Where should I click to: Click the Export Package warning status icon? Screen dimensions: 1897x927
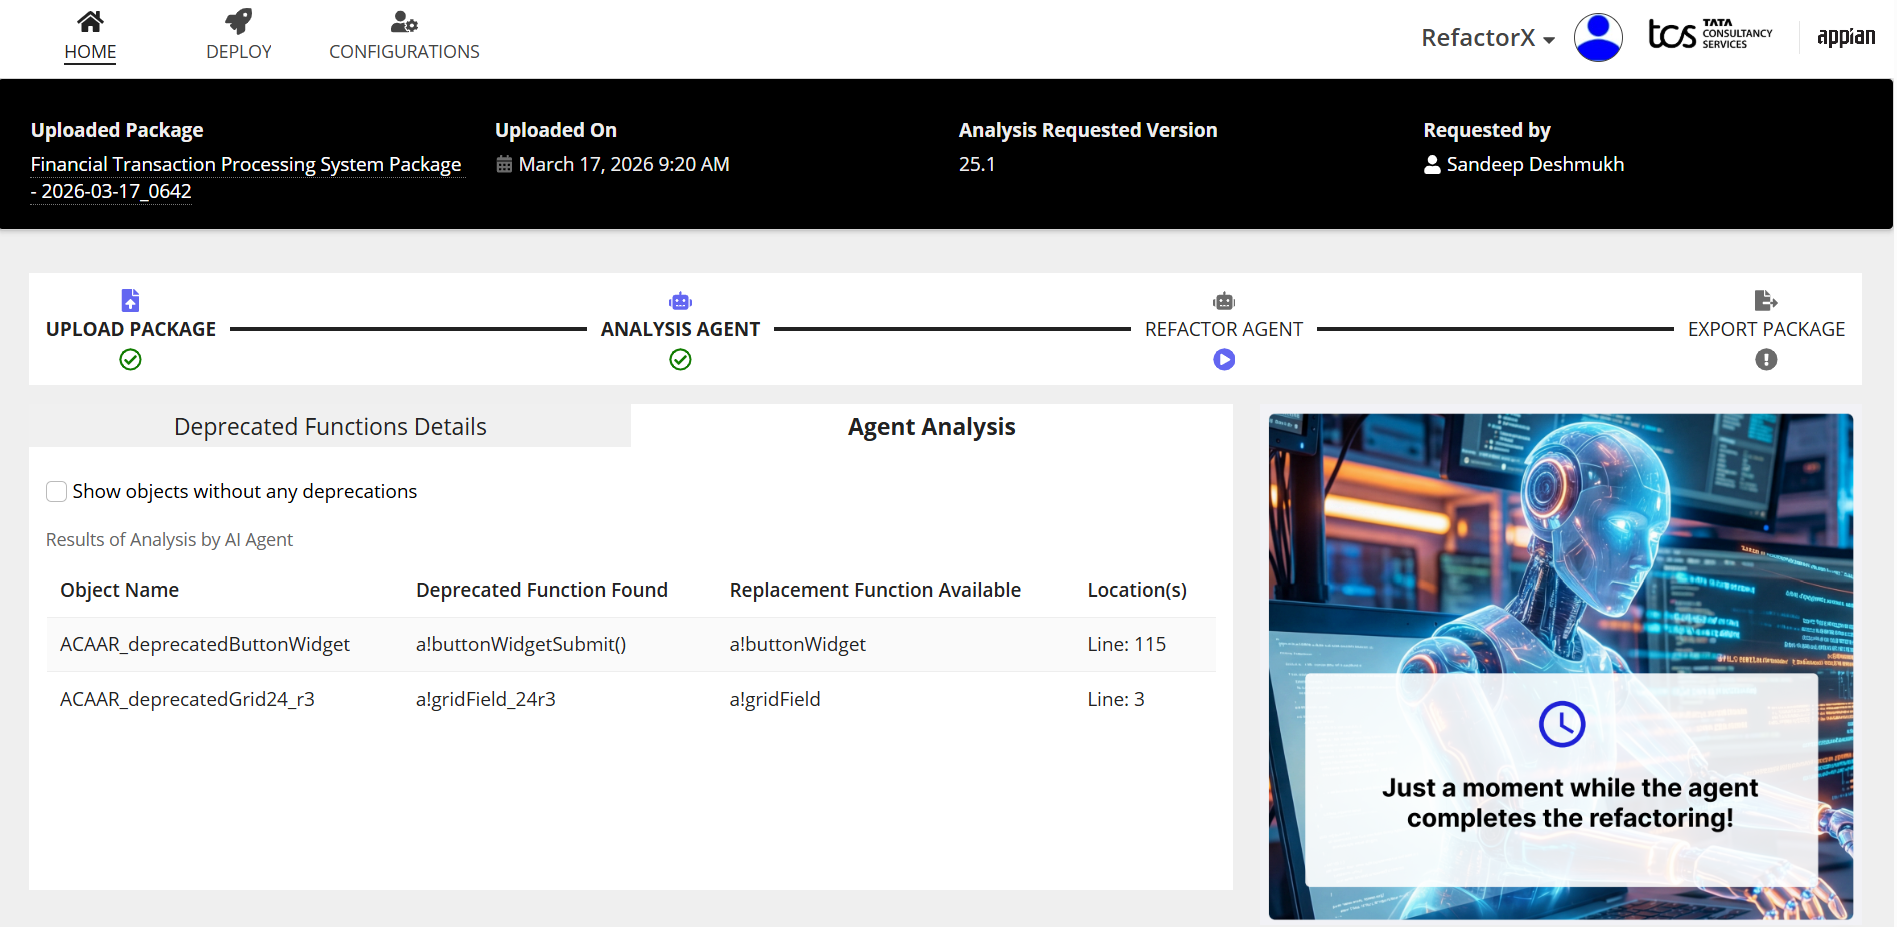pyautogui.click(x=1765, y=360)
